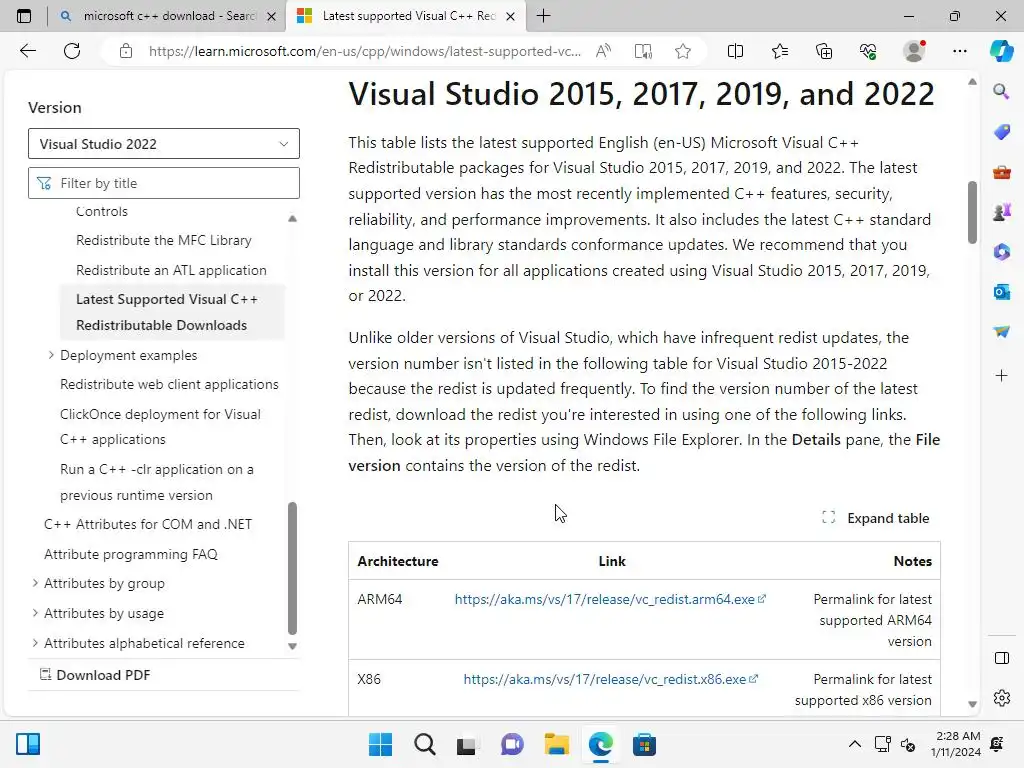Expand Attributes alphabetical reference node
This screenshot has height=768, width=1024.
coord(36,643)
